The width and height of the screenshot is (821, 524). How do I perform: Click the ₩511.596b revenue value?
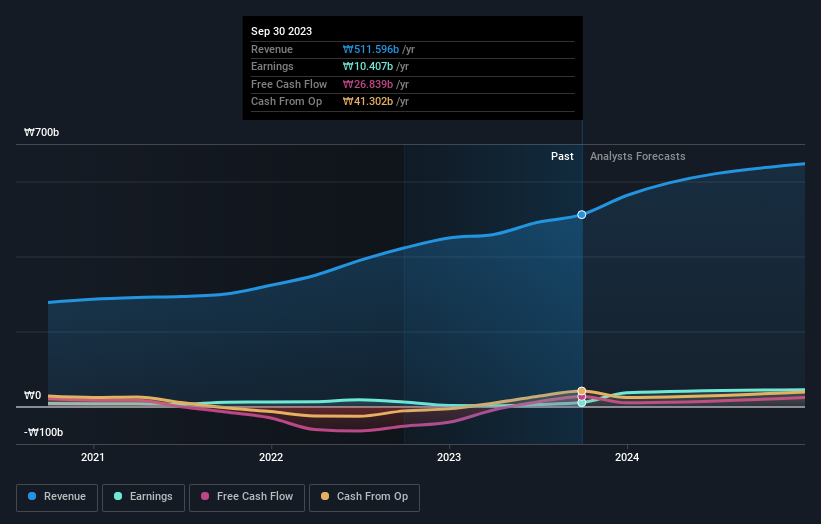click(371, 49)
